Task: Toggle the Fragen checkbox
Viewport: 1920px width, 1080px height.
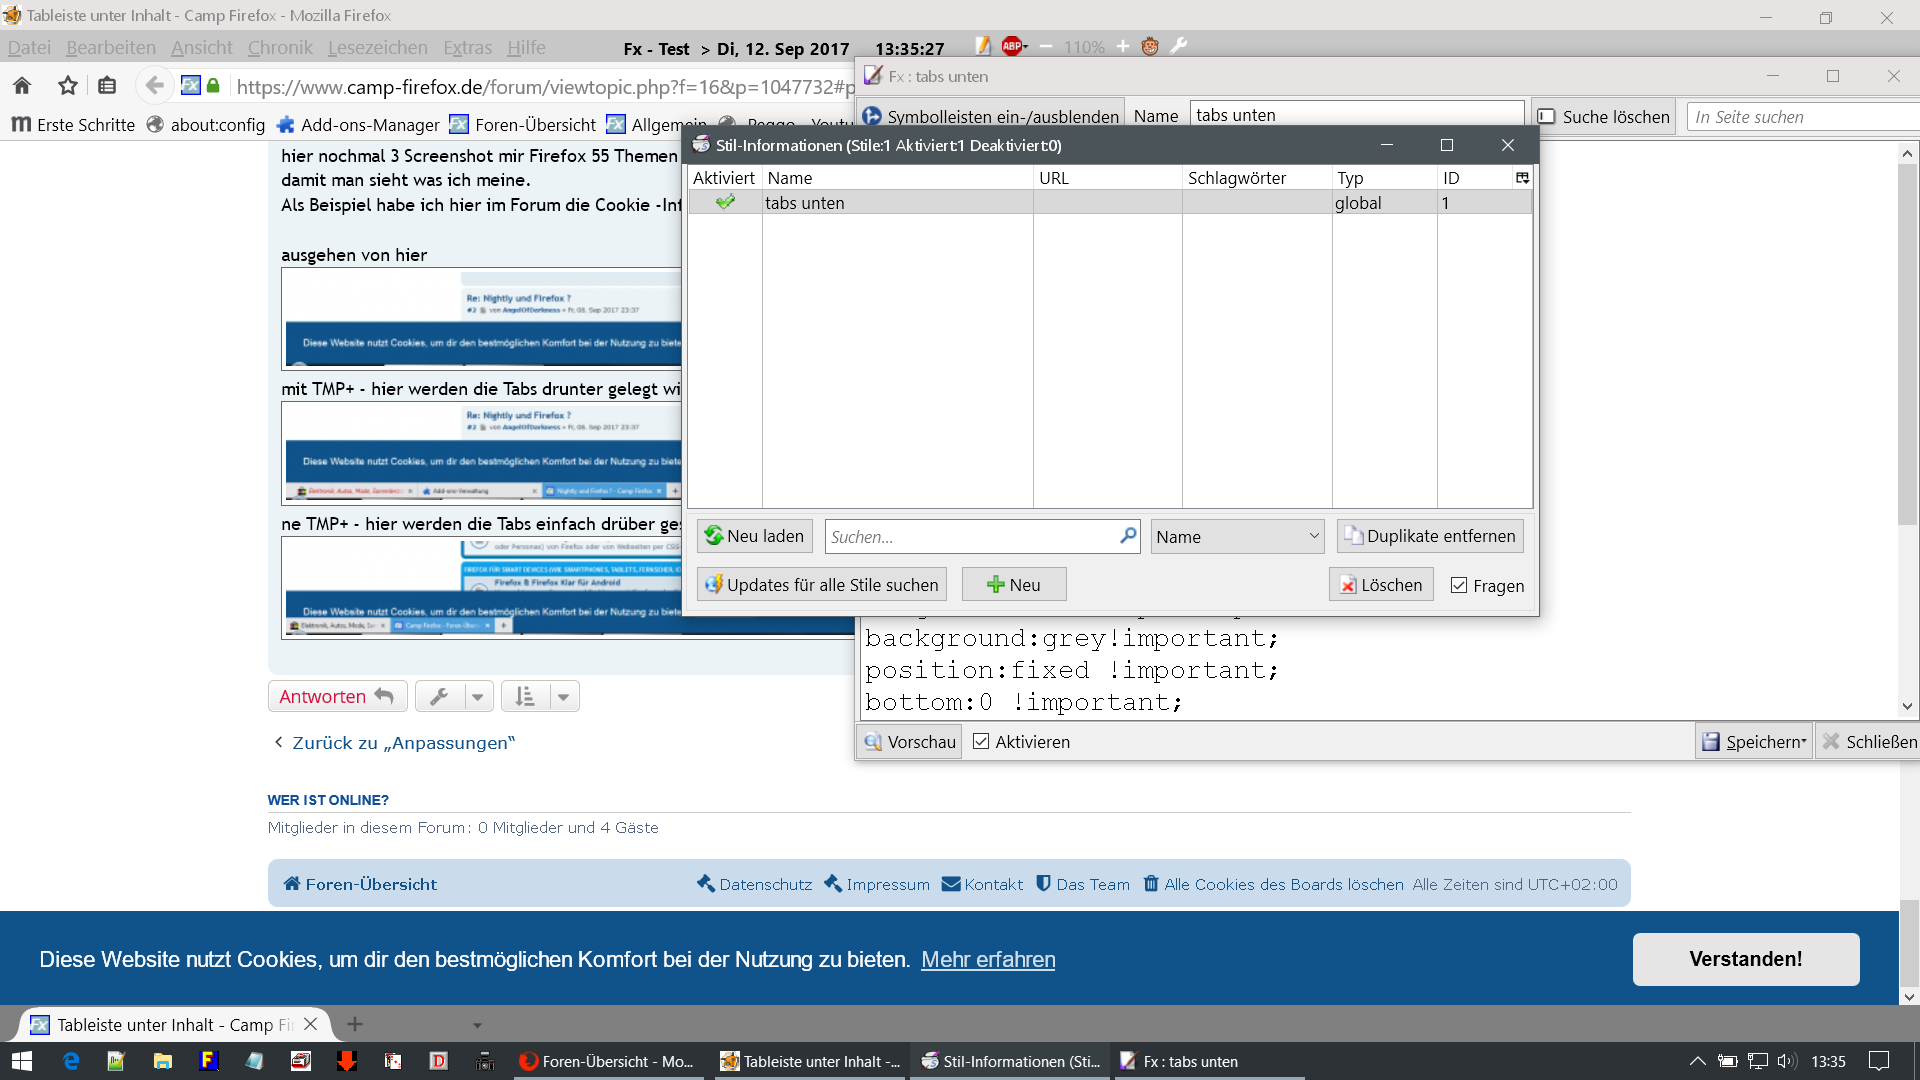Action: [1459, 585]
